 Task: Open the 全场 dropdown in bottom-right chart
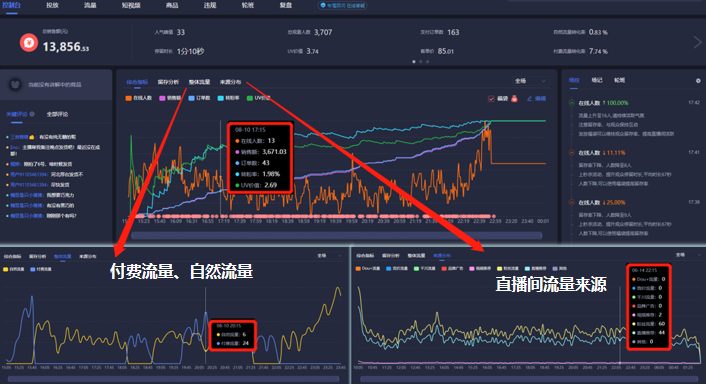pos(689,255)
